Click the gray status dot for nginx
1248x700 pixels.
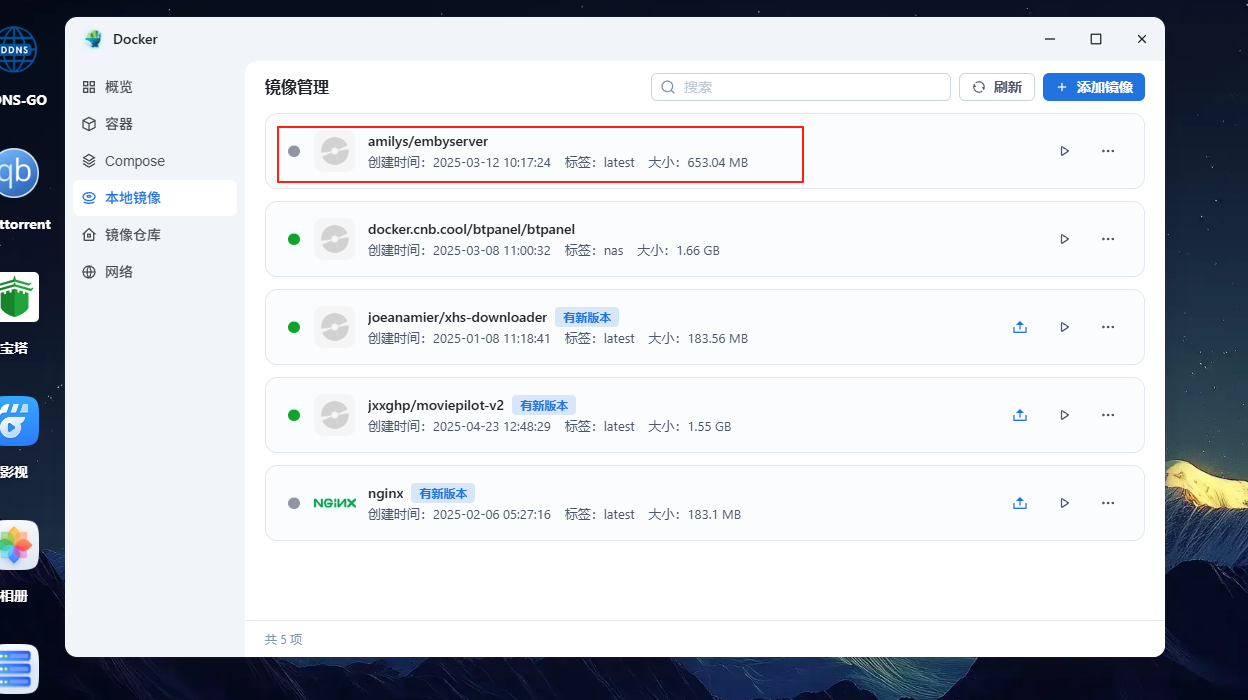tap(294, 503)
